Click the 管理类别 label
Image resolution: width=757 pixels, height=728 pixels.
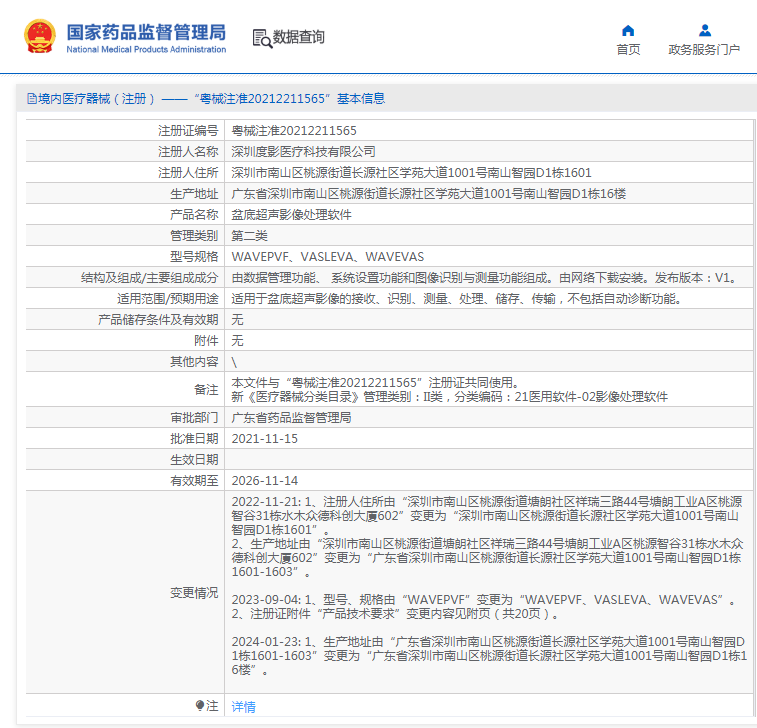(x=194, y=236)
